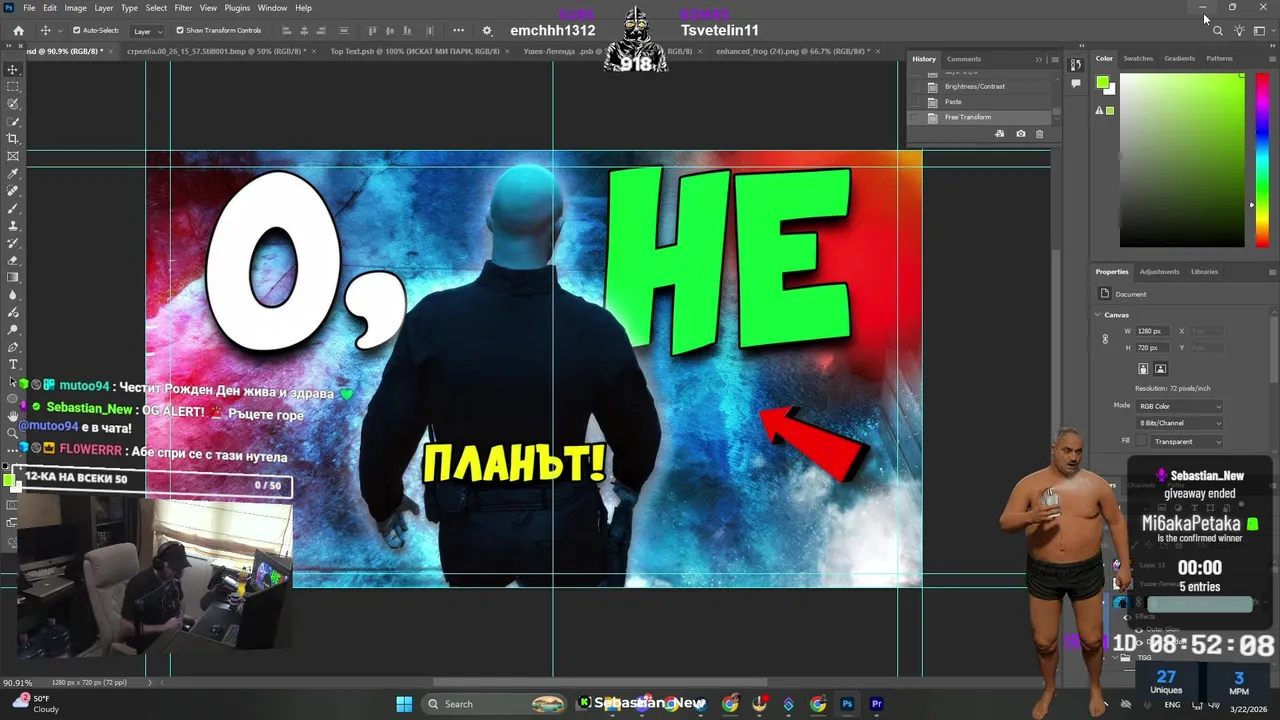The image size is (1280, 720).
Task: Switch to enhanced_frog (24).png document tab
Action: coord(793,51)
